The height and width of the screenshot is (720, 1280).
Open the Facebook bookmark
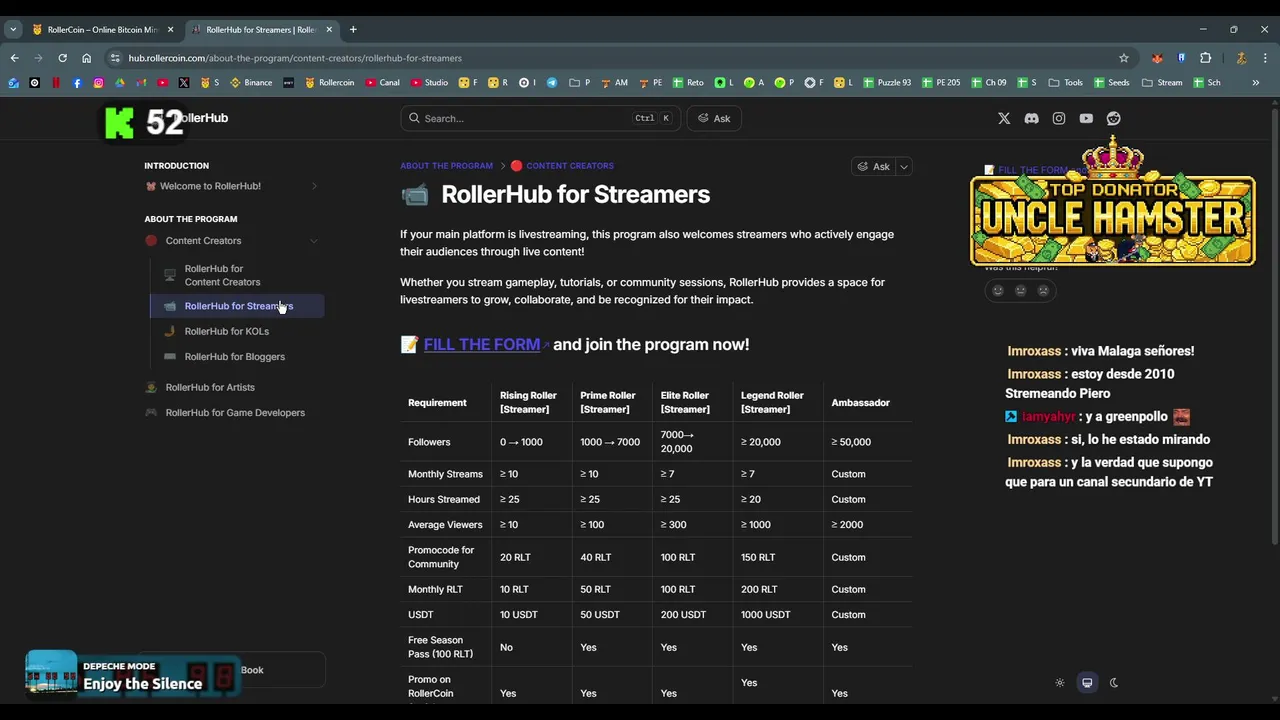point(77,83)
